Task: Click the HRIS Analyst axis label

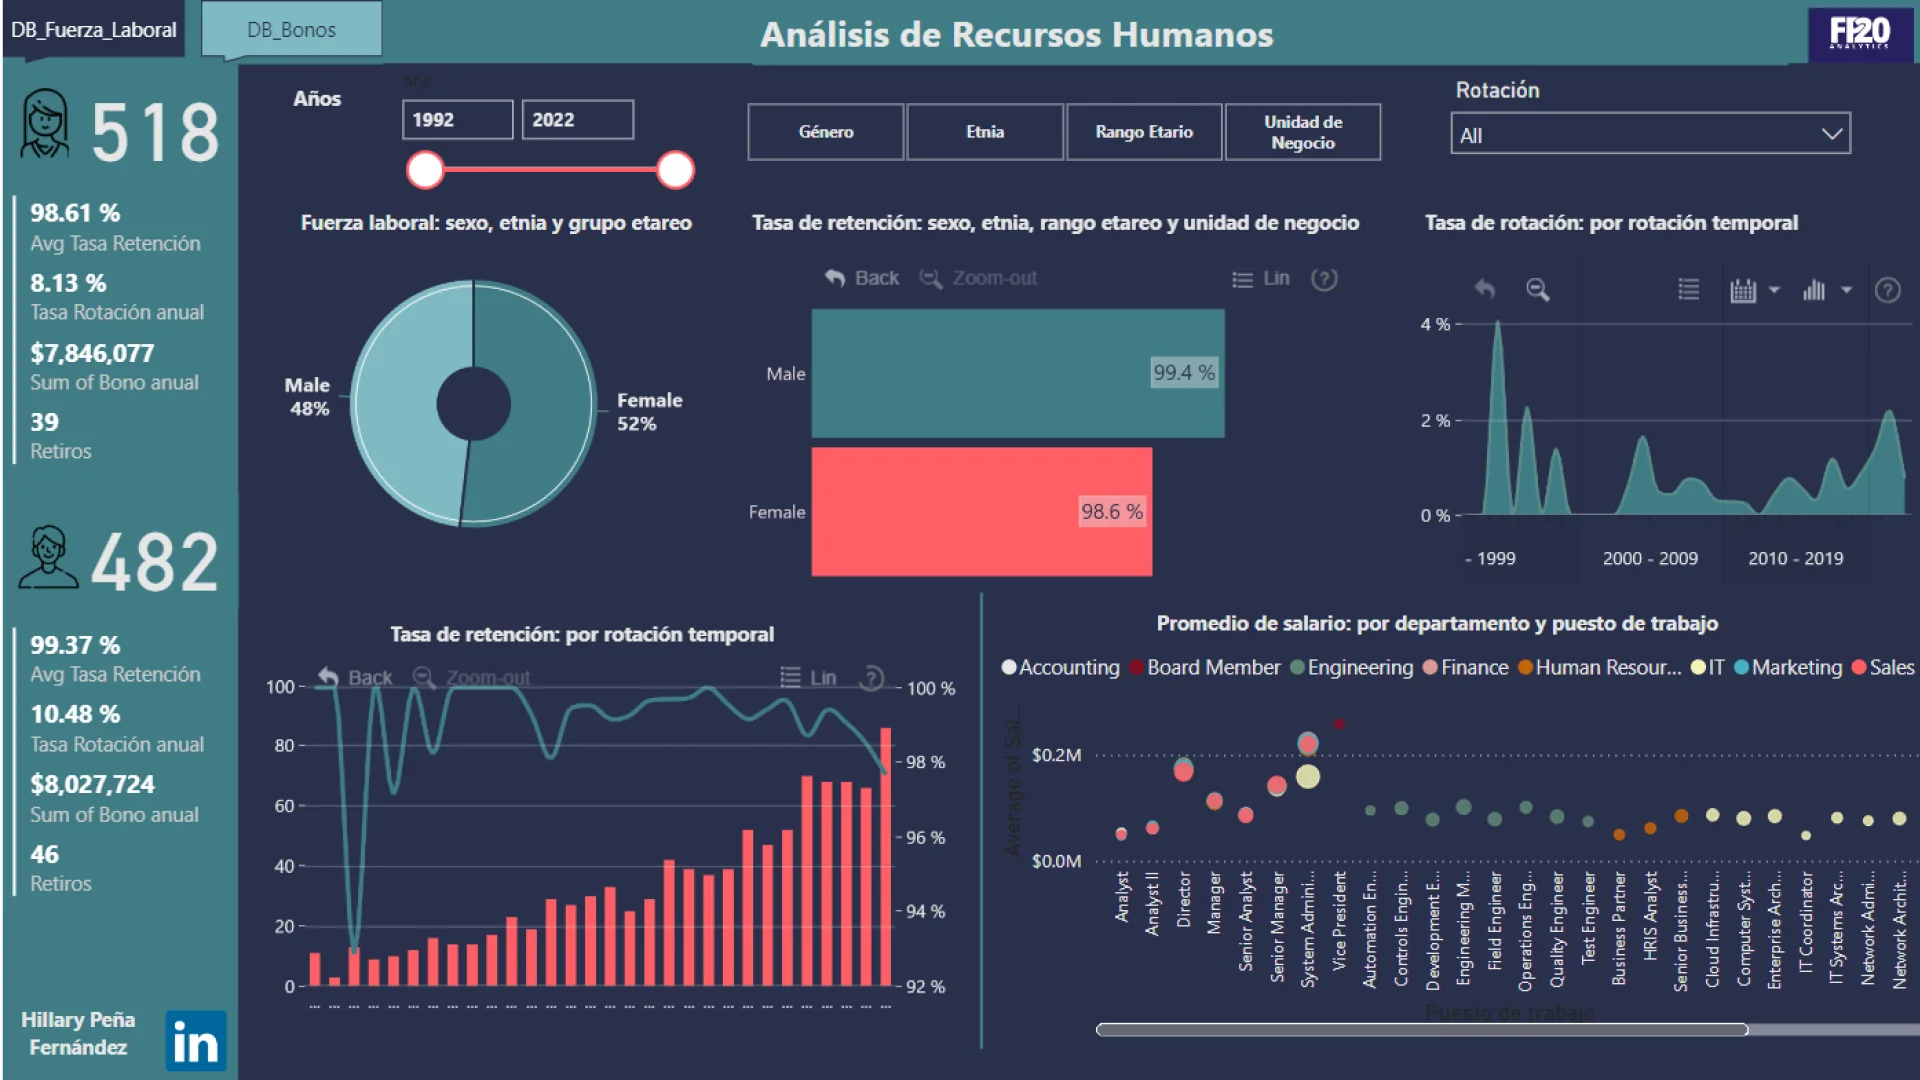Action: [1650, 915]
